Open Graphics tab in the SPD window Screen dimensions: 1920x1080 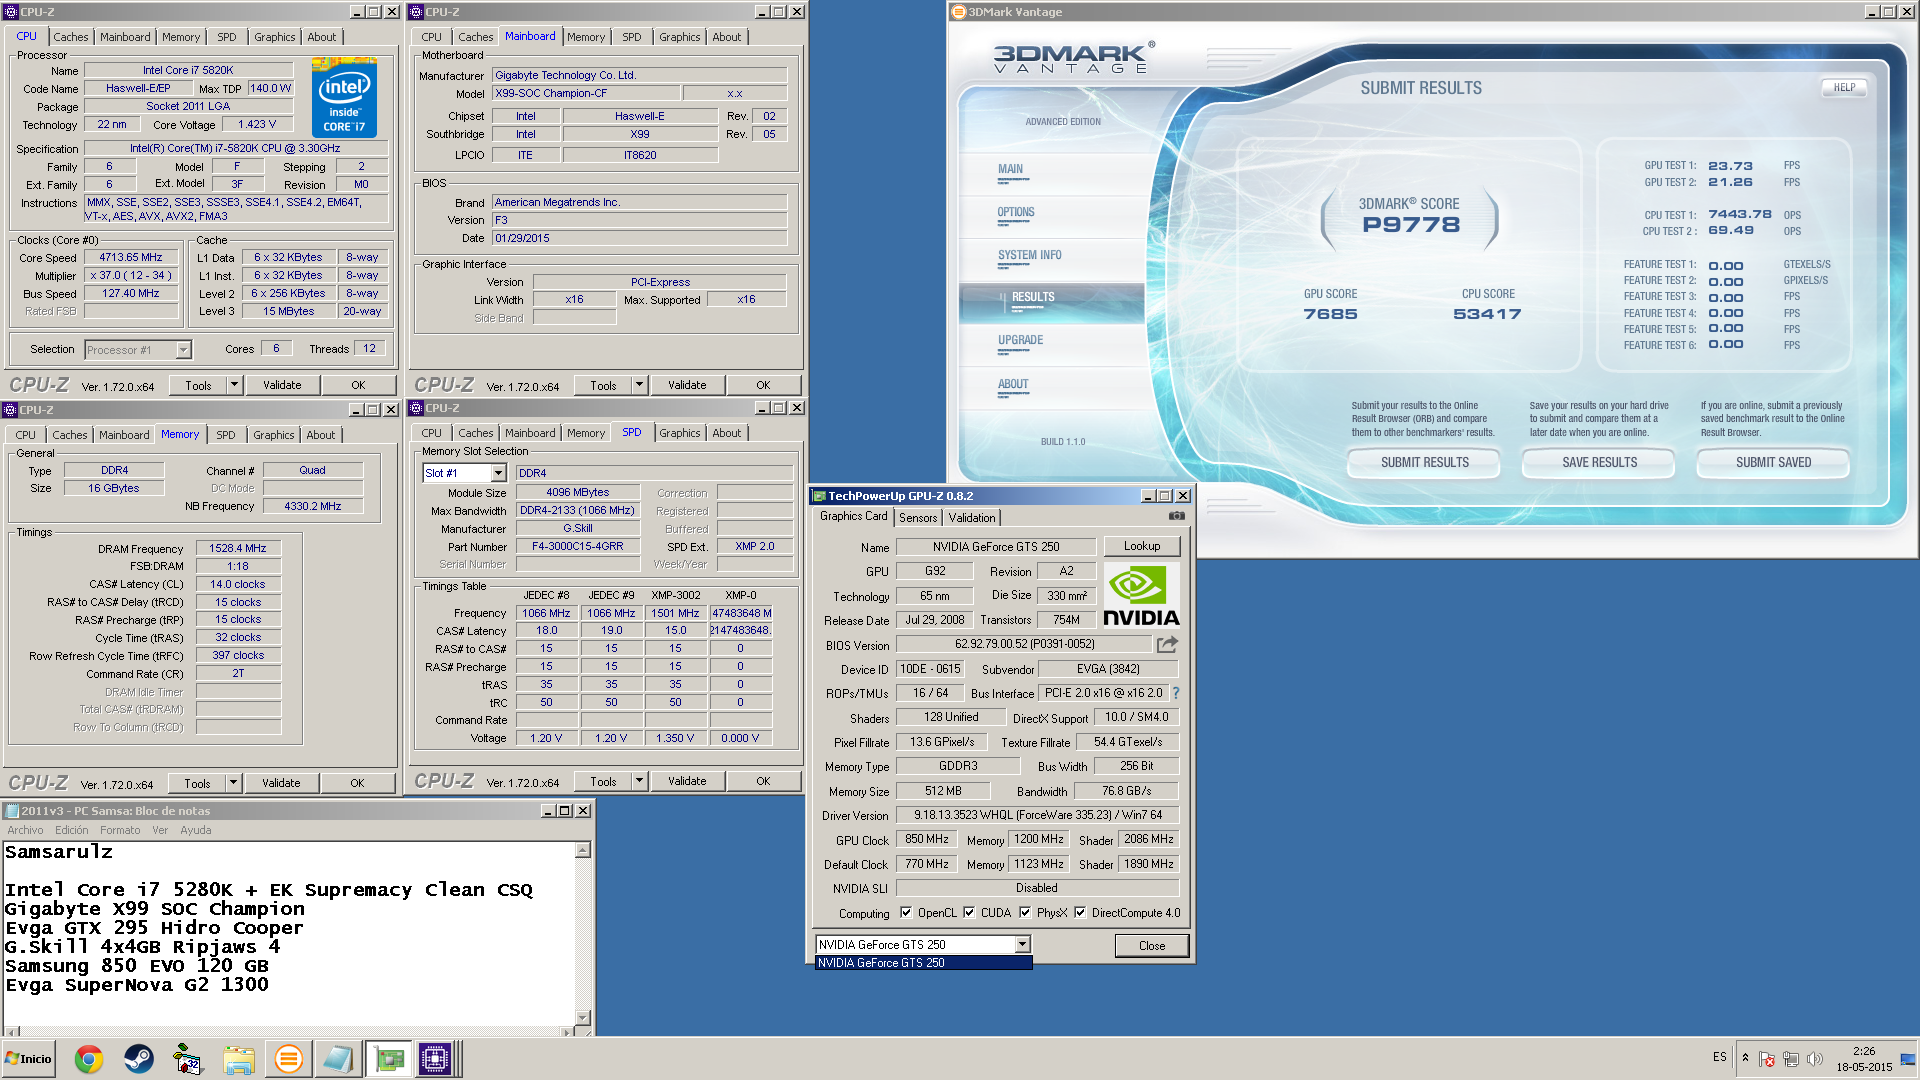click(680, 433)
